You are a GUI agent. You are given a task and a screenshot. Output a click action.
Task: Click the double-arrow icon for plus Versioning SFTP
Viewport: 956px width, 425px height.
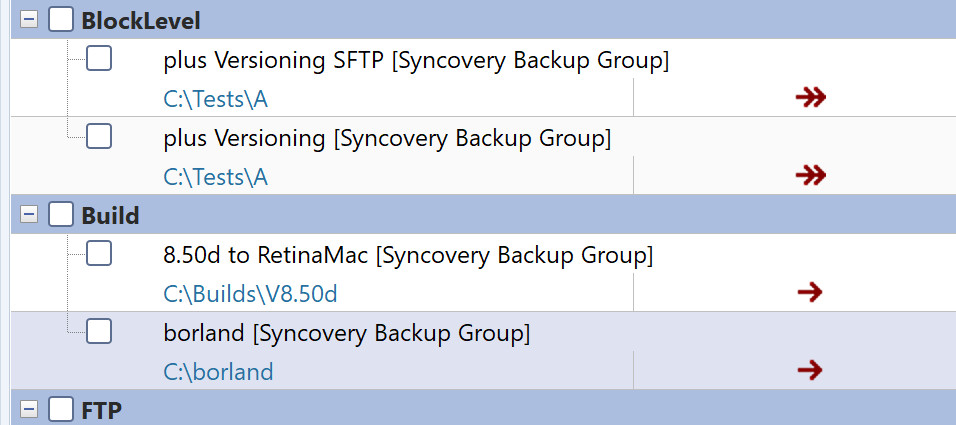click(x=810, y=97)
